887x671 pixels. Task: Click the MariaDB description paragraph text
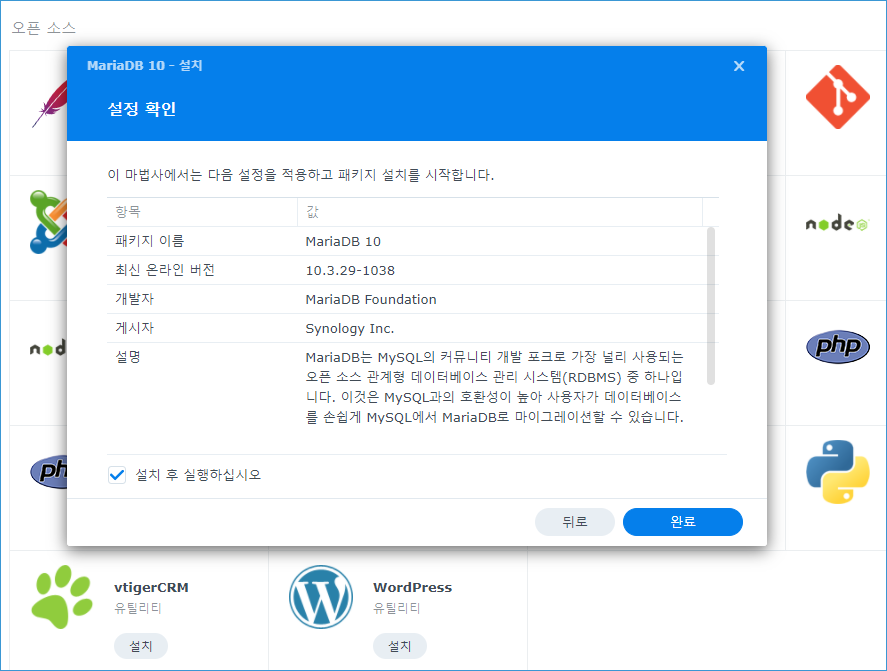pos(494,387)
